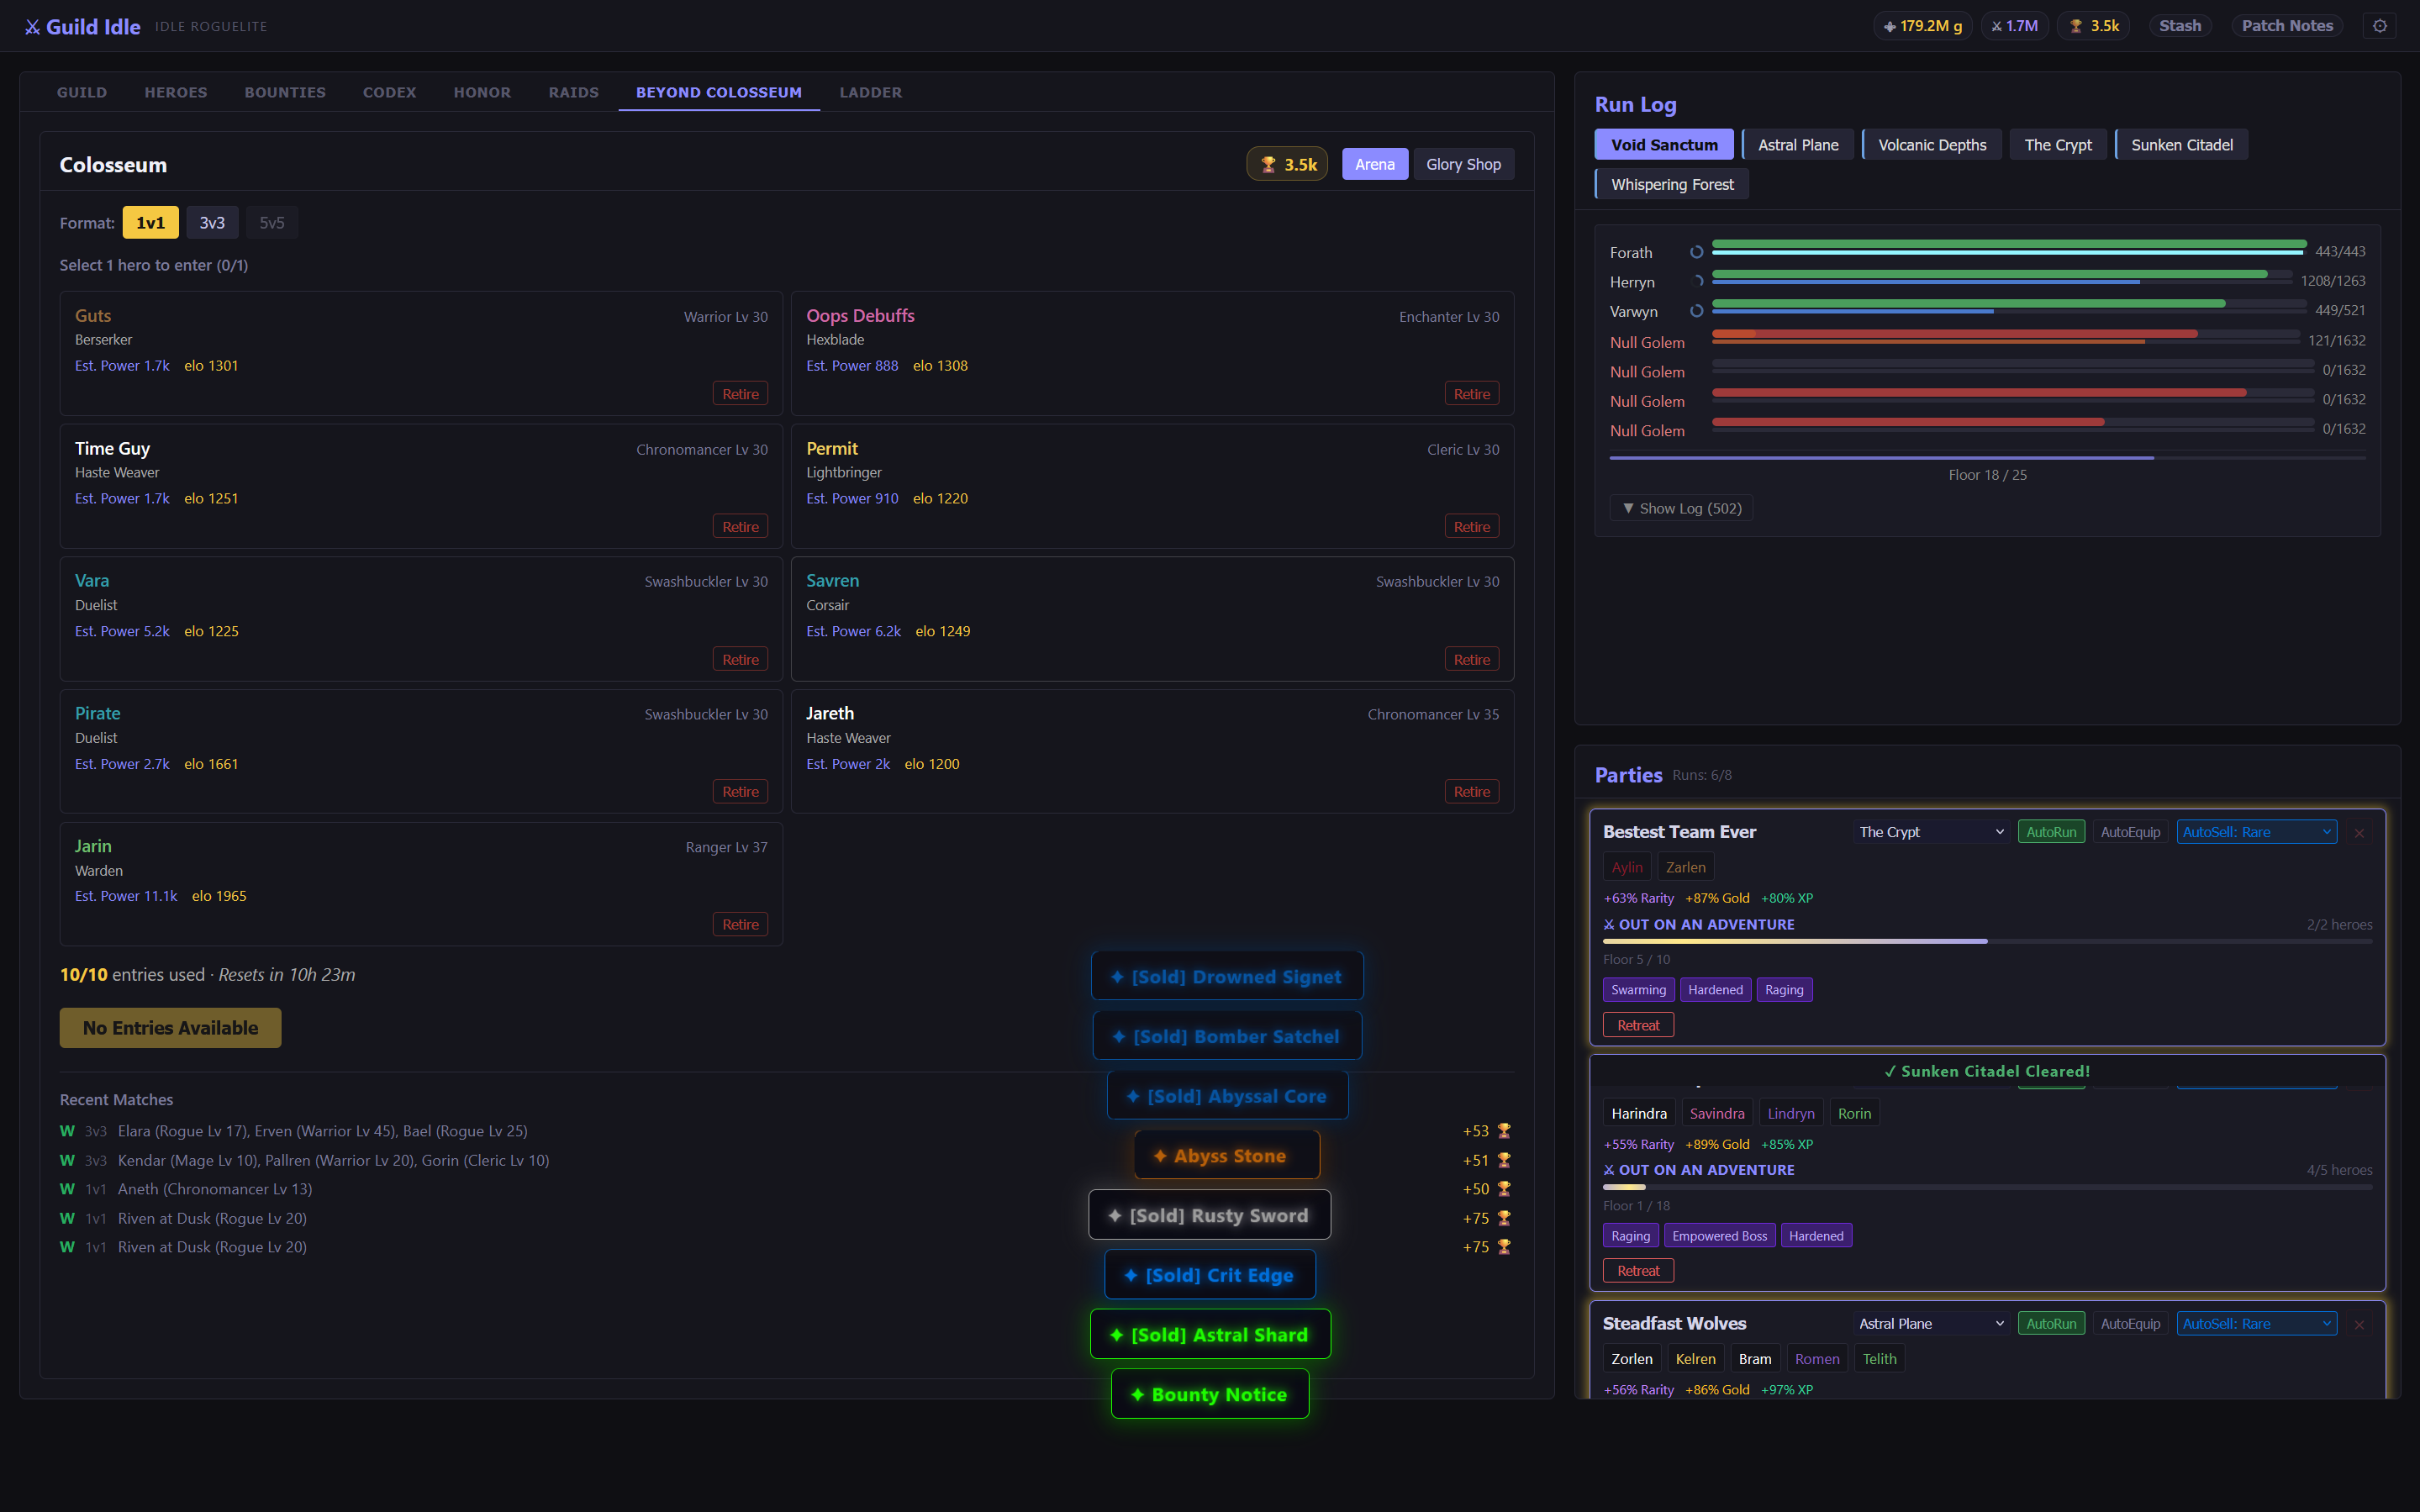Image resolution: width=2420 pixels, height=1512 pixels.
Task: Open the Stash
Action: tap(2179, 26)
